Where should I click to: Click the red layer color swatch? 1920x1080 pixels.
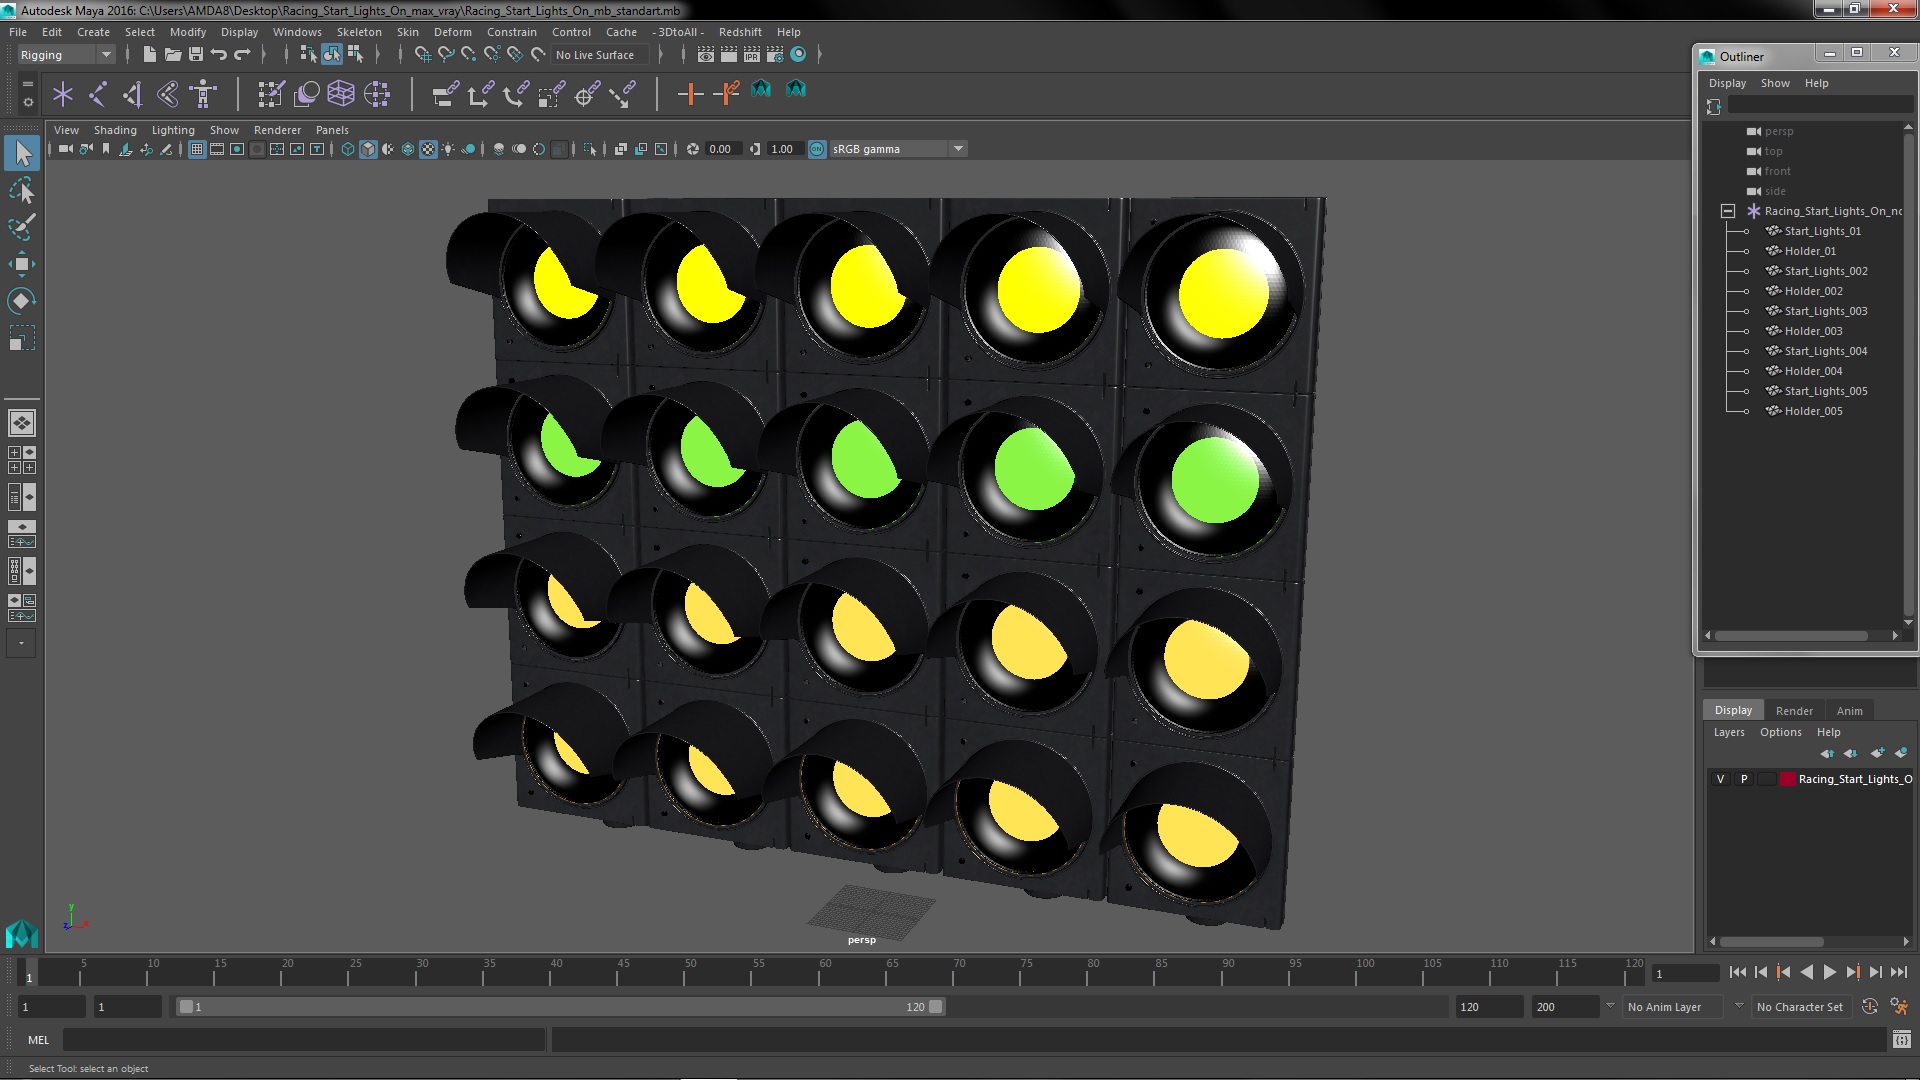point(1787,779)
